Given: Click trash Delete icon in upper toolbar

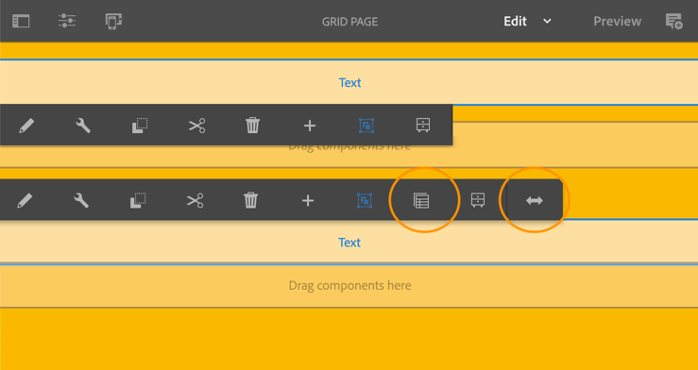Looking at the screenshot, I should 252,125.
